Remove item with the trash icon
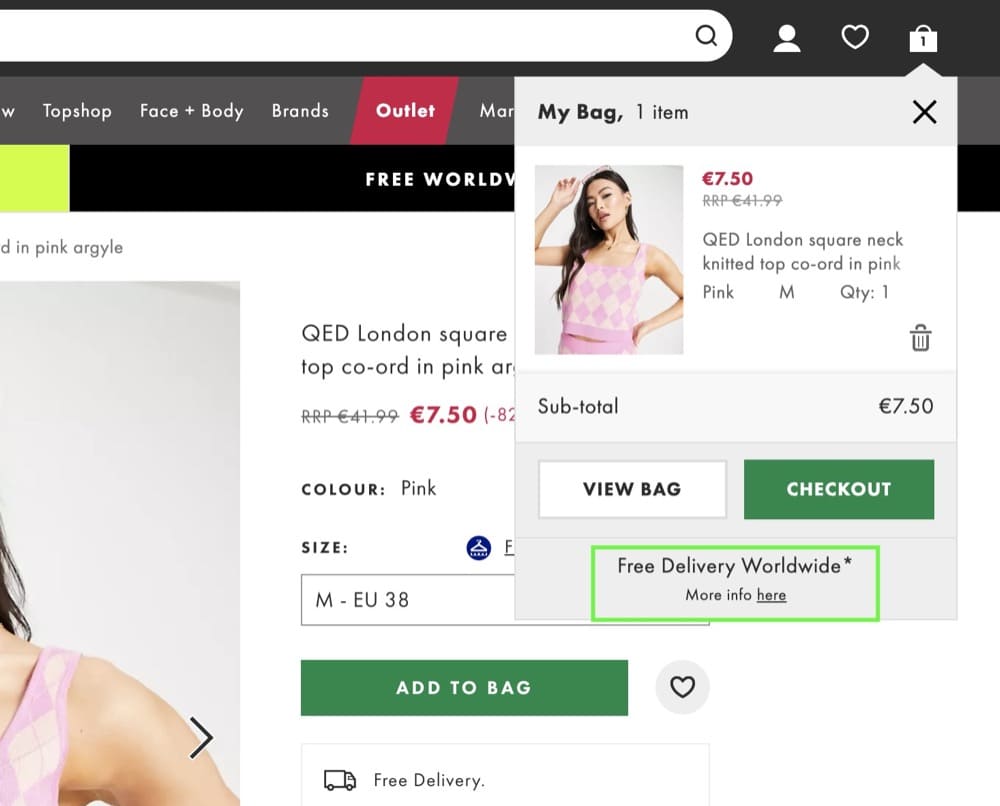This screenshot has height=806, width=1000. tap(920, 338)
